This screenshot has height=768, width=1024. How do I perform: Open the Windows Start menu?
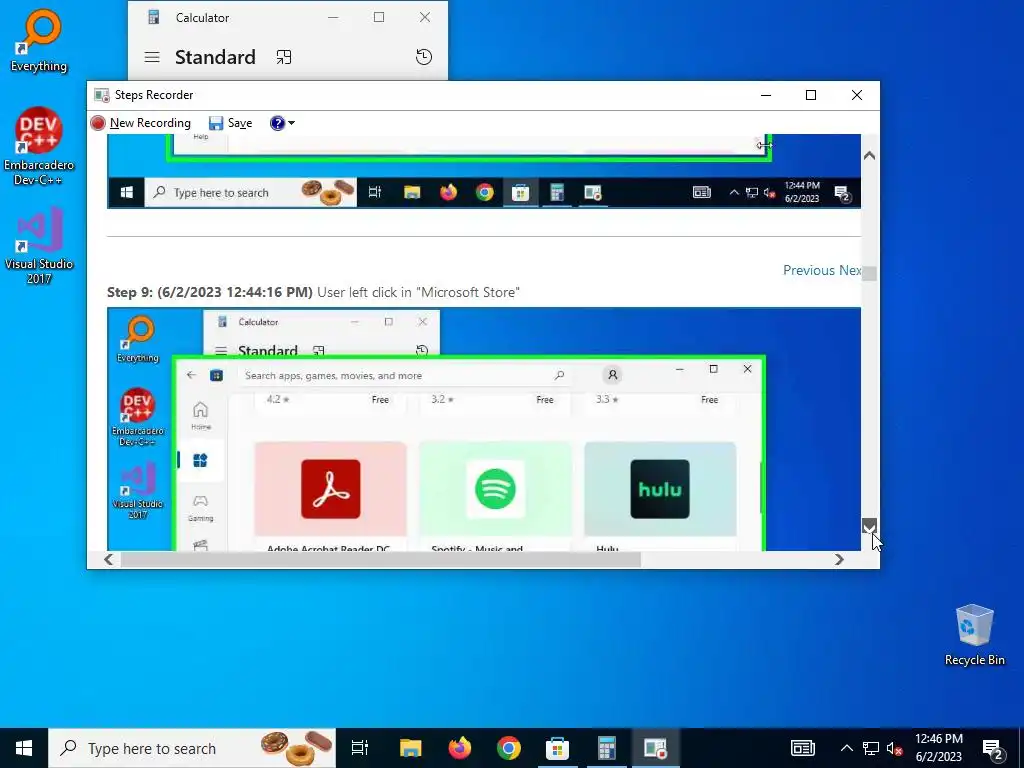(24, 748)
